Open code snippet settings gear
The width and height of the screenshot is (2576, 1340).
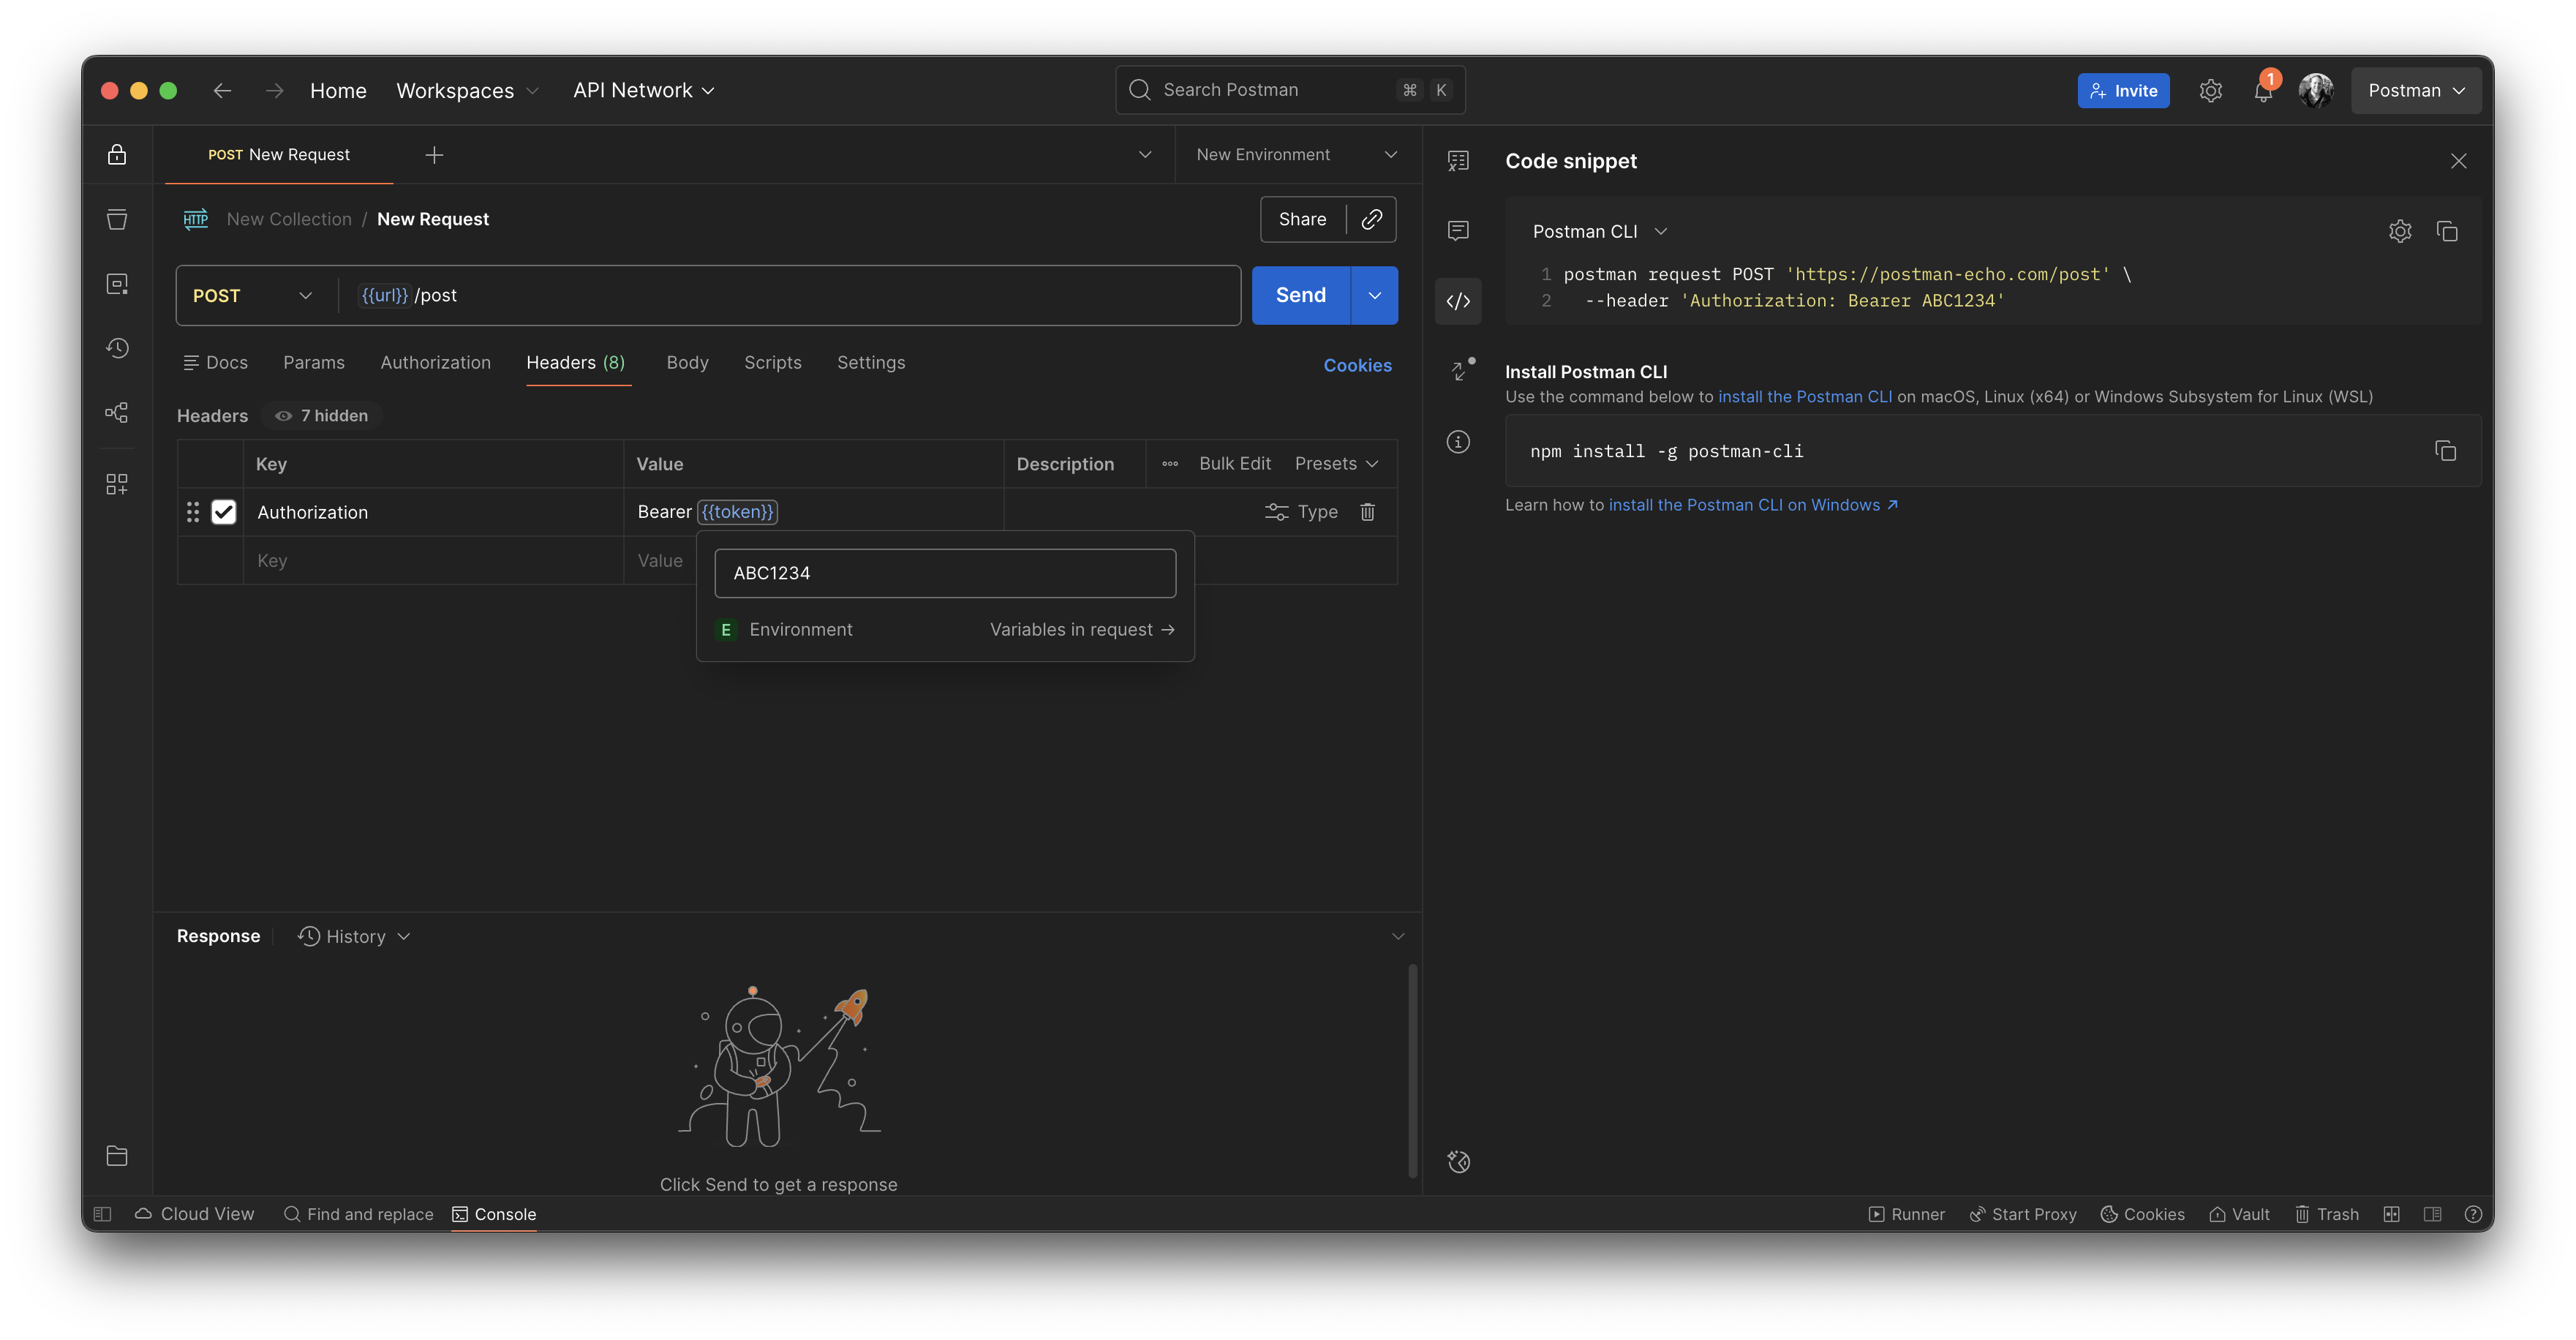(x=2400, y=231)
